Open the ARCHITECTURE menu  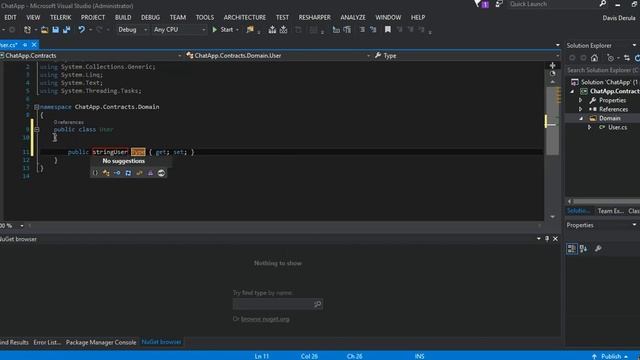(245, 18)
